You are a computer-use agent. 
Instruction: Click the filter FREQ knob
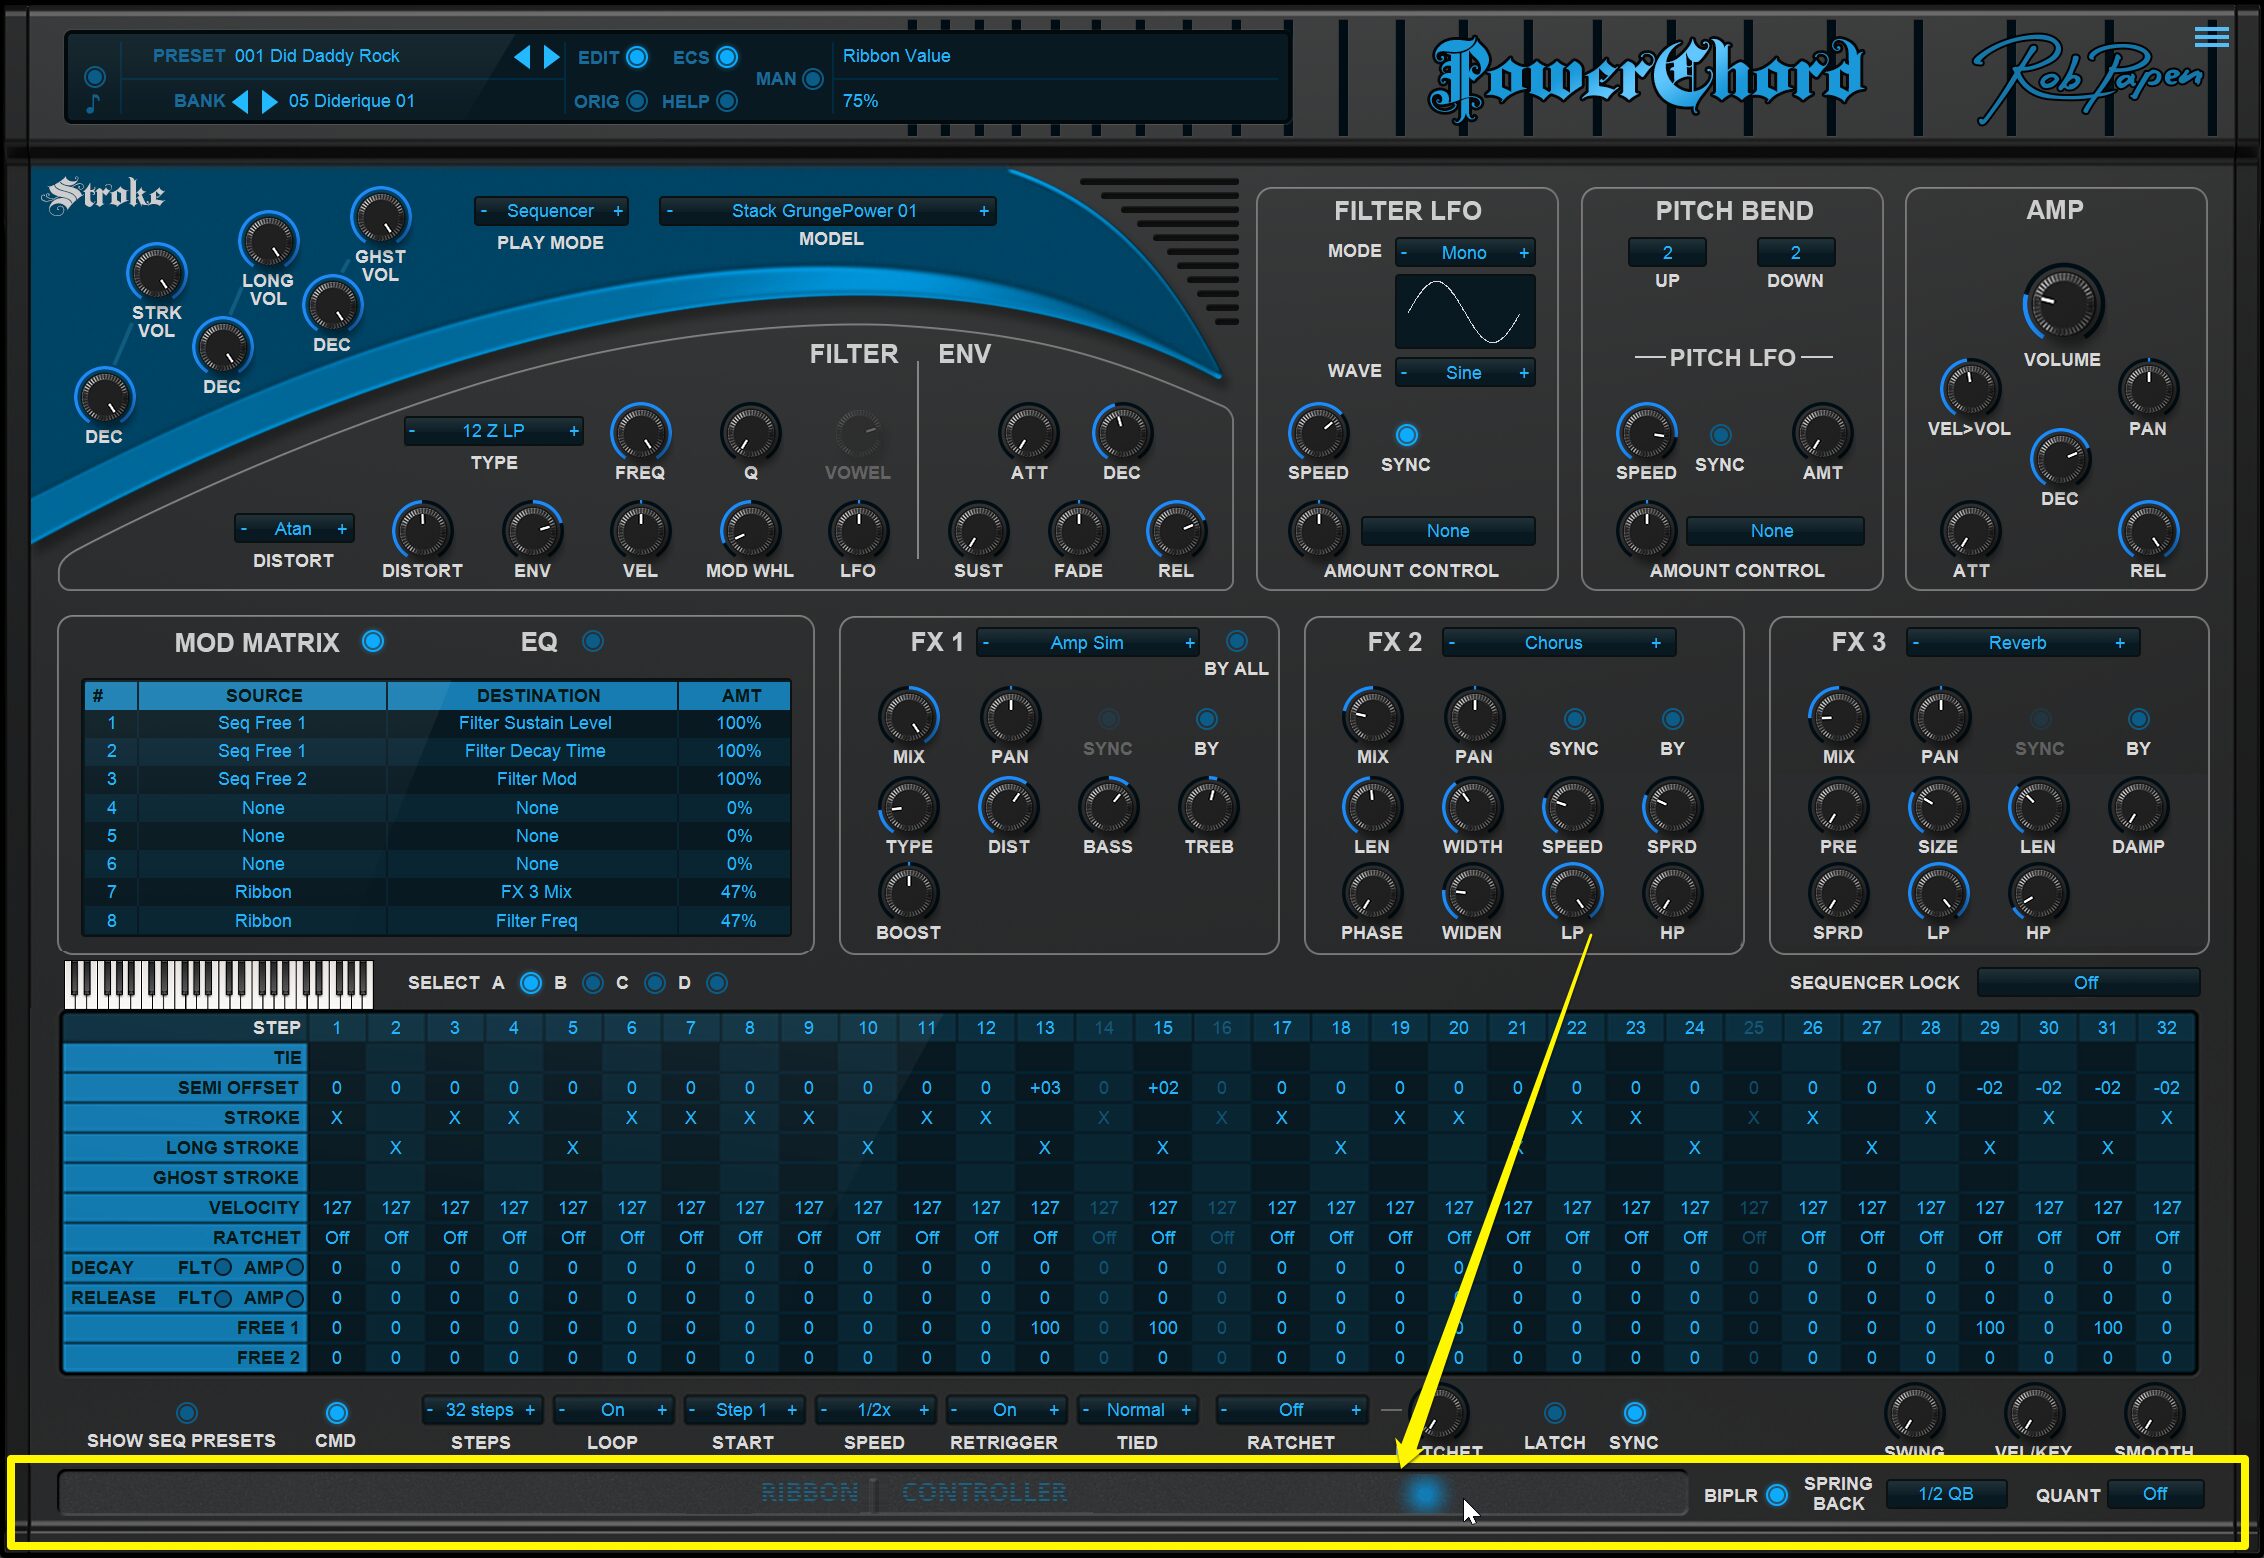tap(640, 433)
